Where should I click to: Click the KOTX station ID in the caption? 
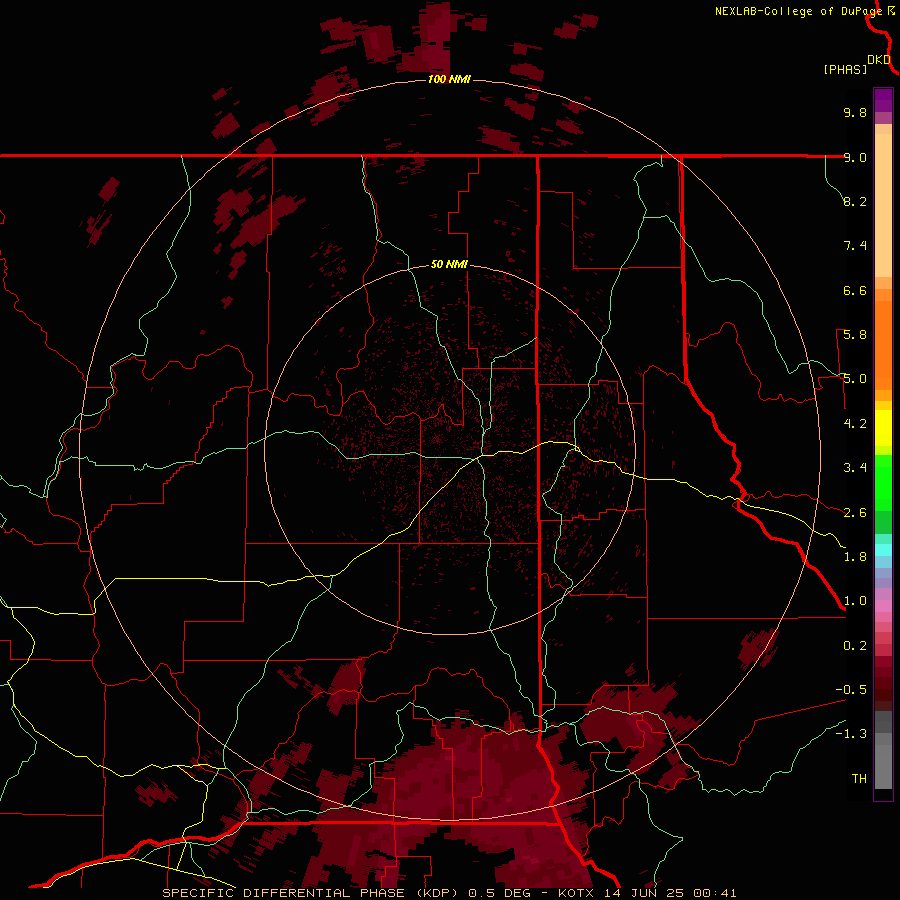coord(577,893)
